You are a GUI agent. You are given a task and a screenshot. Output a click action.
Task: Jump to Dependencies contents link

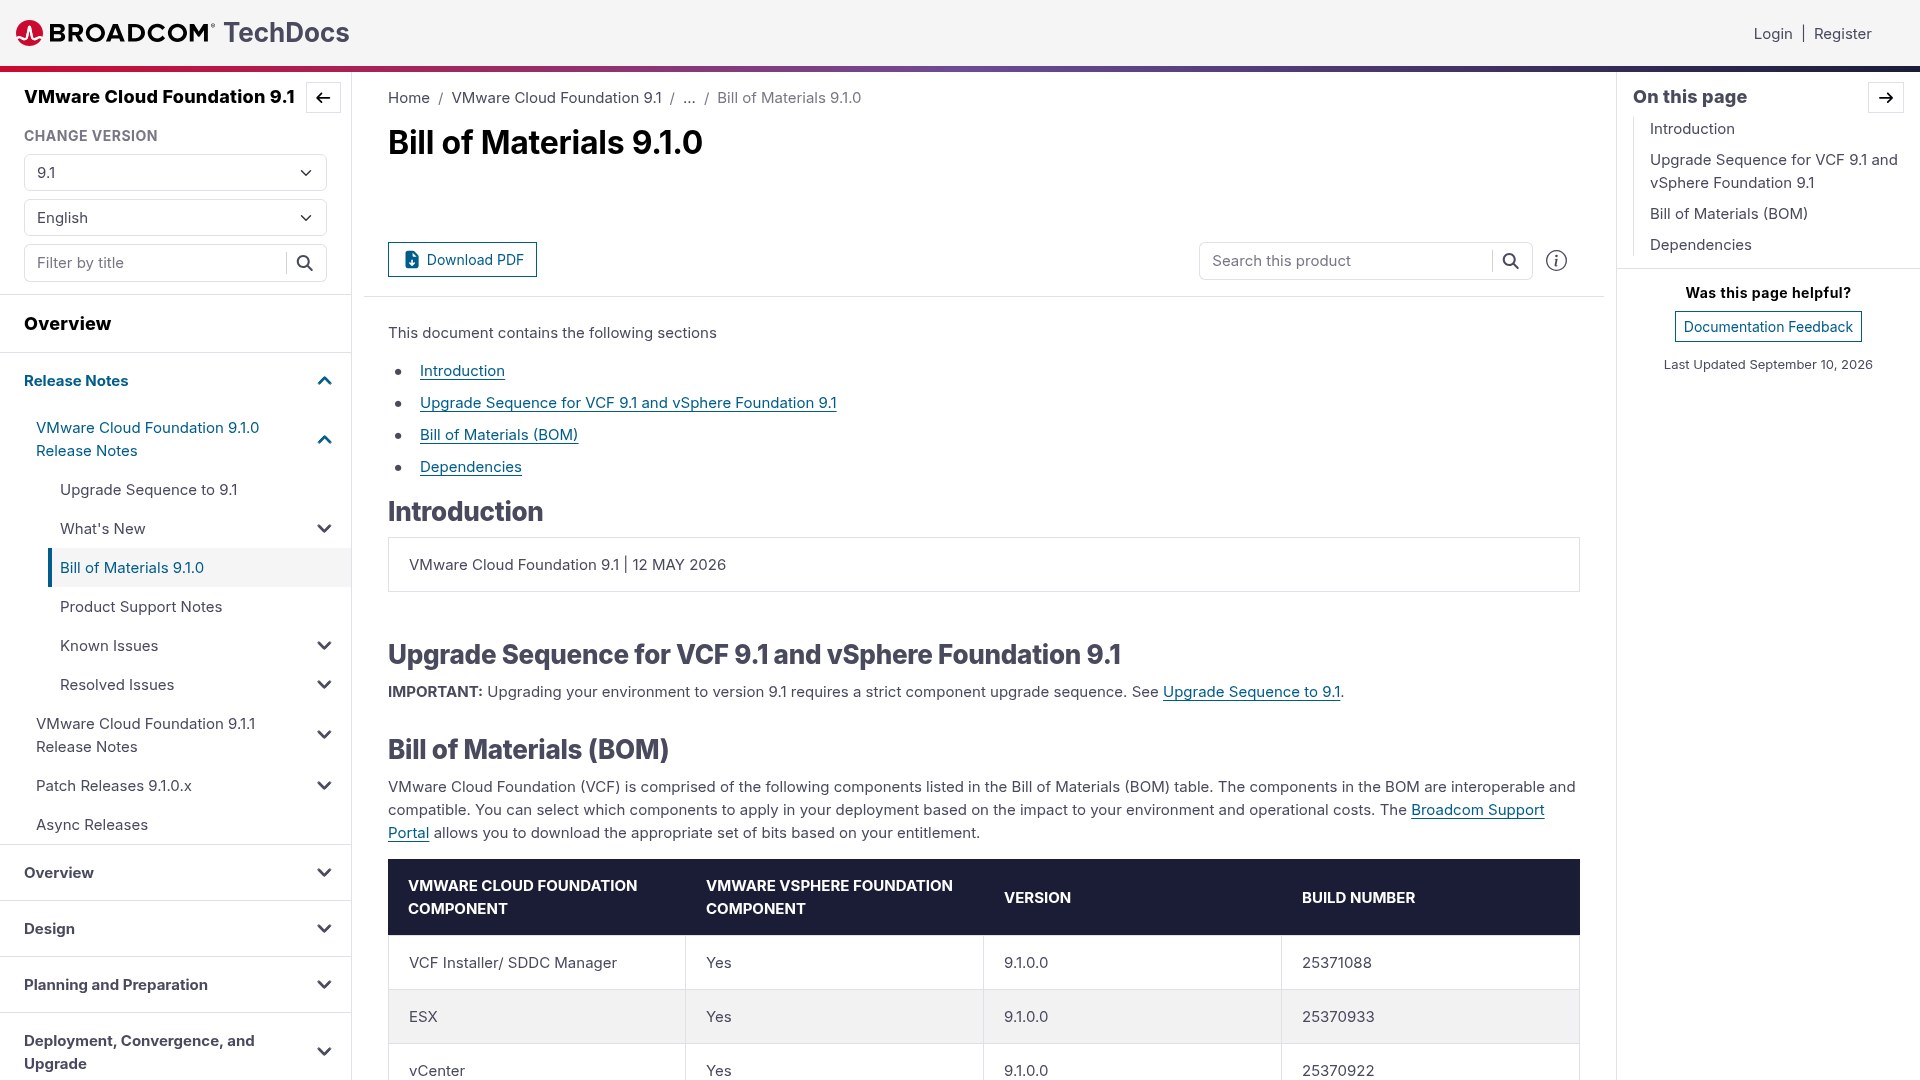471,467
